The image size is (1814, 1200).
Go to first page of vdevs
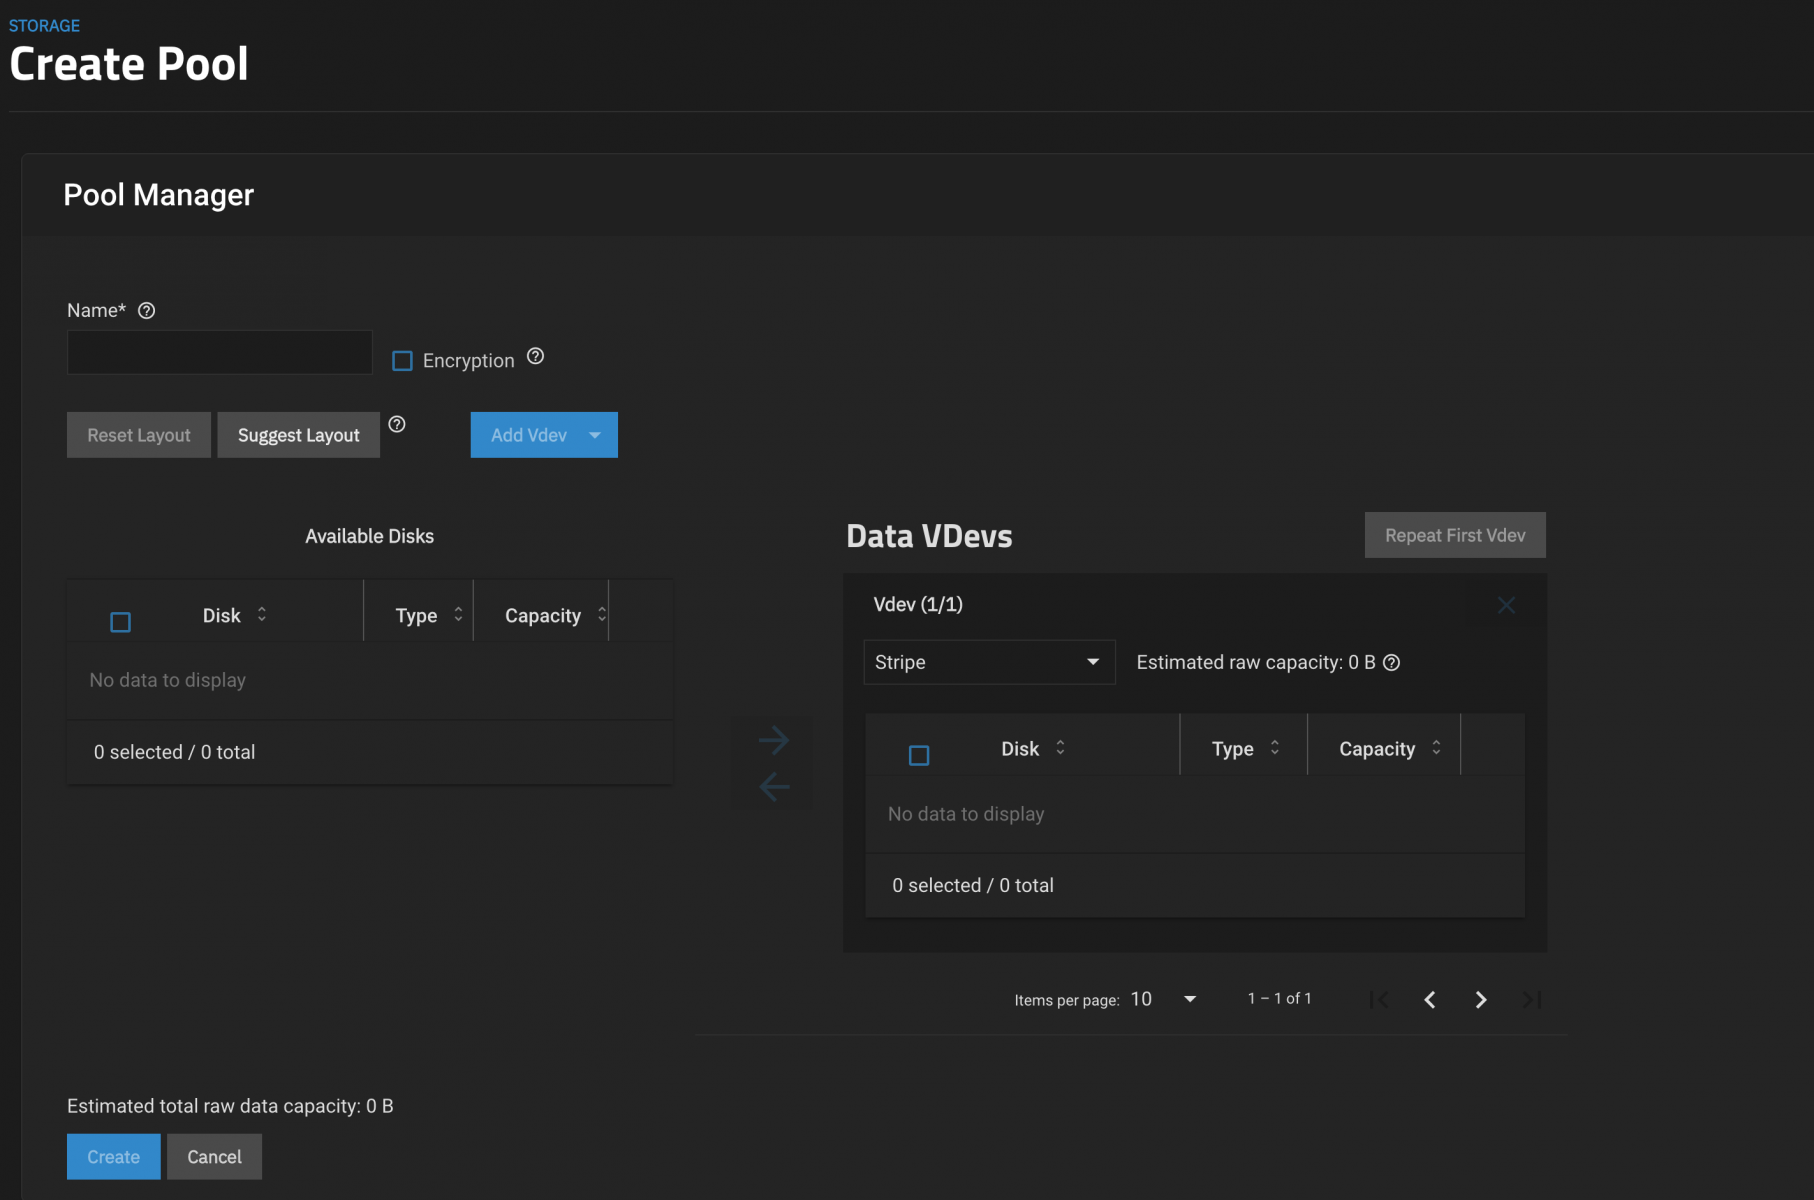(1379, 999)
